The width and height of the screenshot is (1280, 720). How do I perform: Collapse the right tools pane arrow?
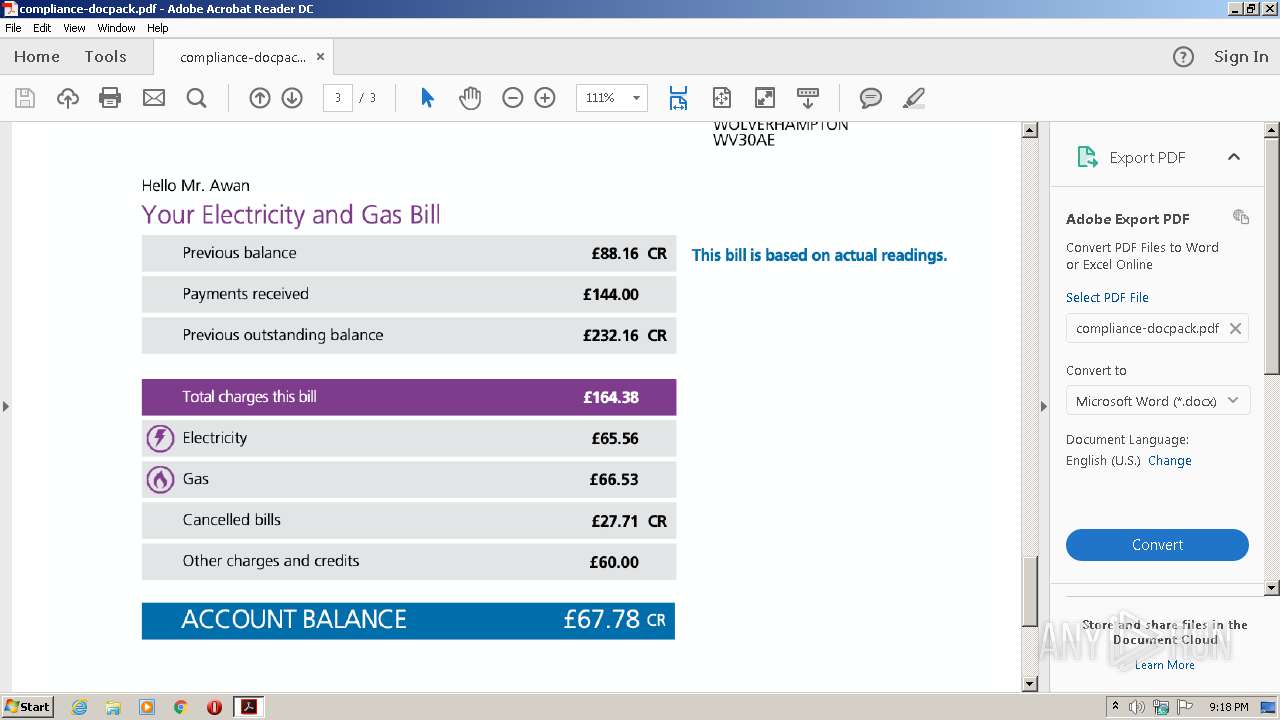click(x=1044, y=406)
